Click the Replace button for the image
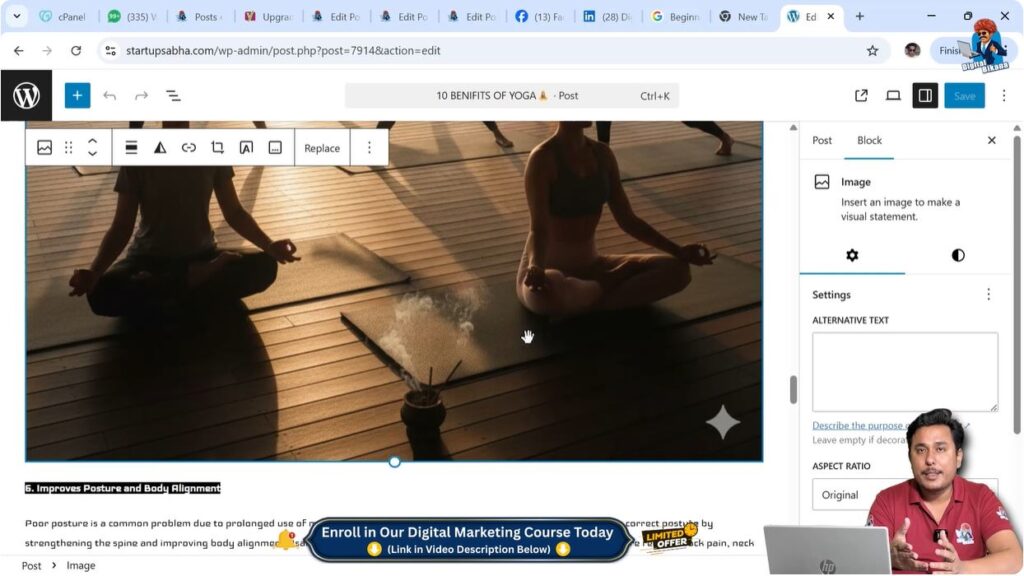This screenshot has width=1024, height=576. coord(322,147)
